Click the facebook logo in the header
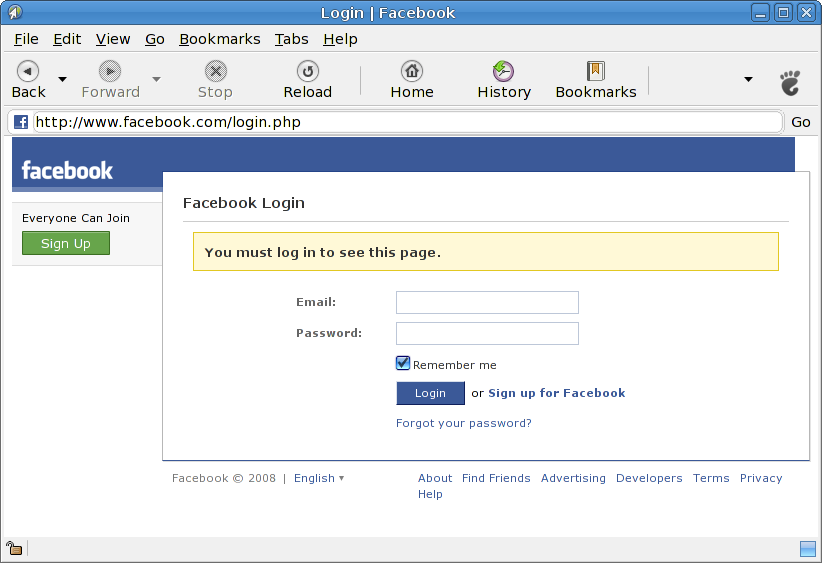 67,170
